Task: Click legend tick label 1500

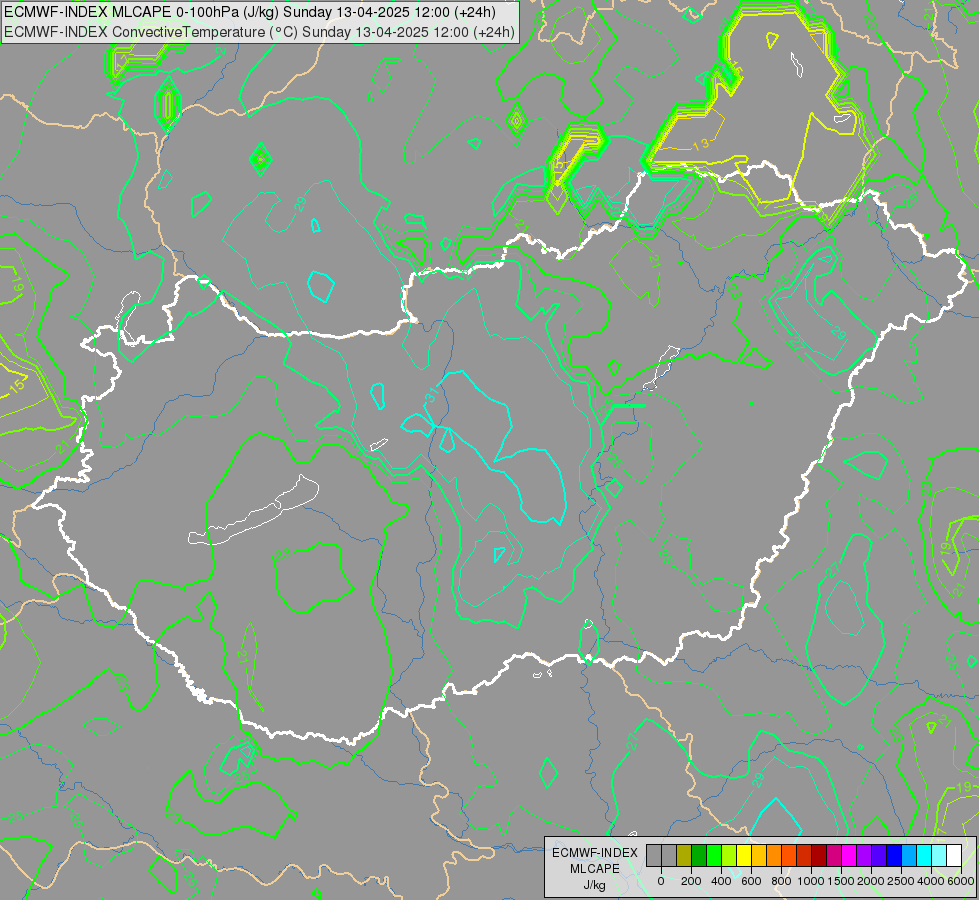Action: (842, 881)
